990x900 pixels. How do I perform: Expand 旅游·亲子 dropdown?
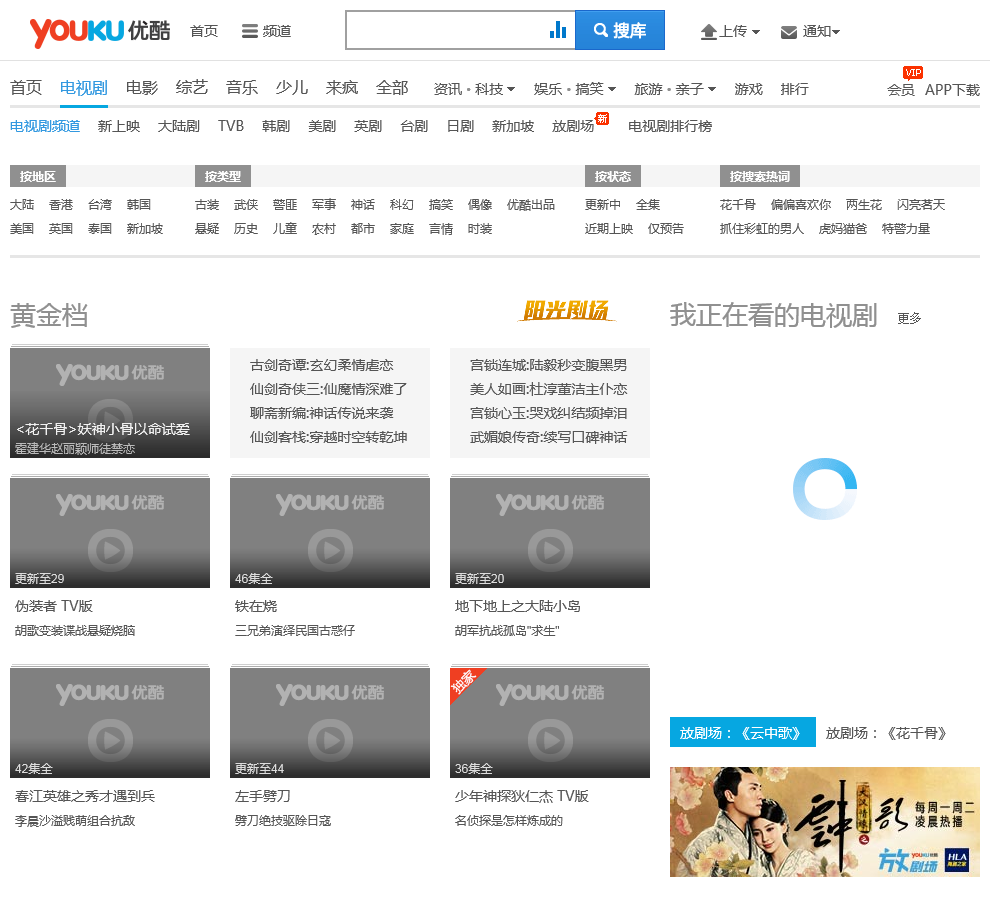[x=675, y=89]
